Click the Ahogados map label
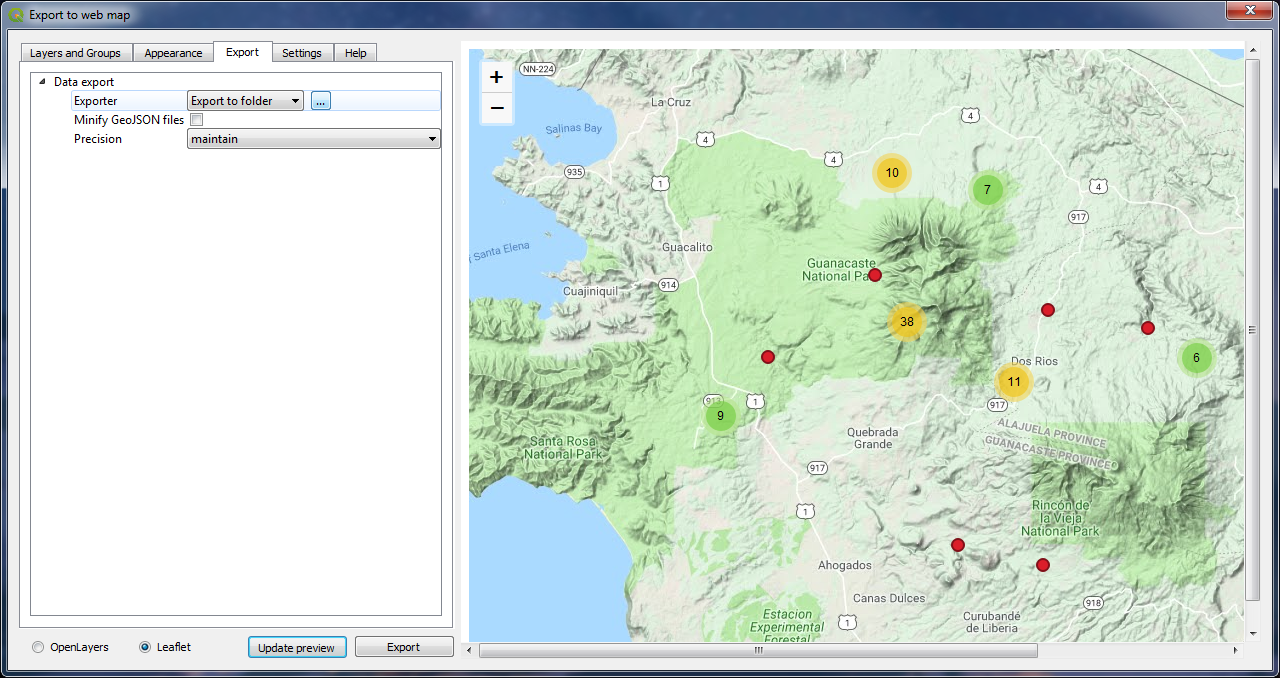Viewport: 1280px width, 678px height. [x=845, y=565]
